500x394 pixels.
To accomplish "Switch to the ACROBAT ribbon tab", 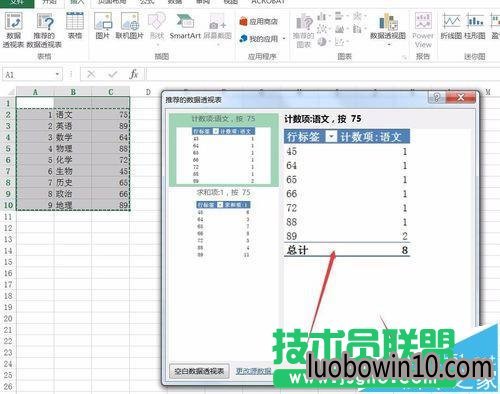I will (x=268, y=2).
